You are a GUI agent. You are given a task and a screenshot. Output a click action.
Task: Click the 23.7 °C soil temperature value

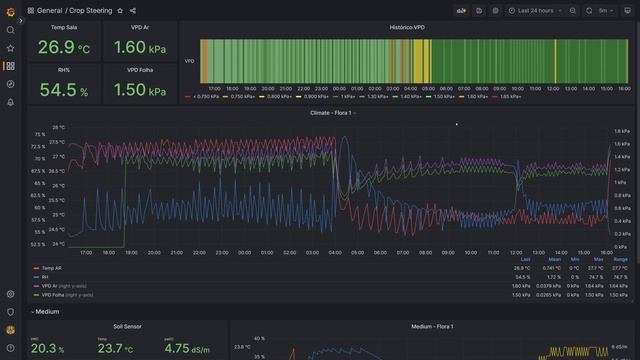tap(115, 349)
